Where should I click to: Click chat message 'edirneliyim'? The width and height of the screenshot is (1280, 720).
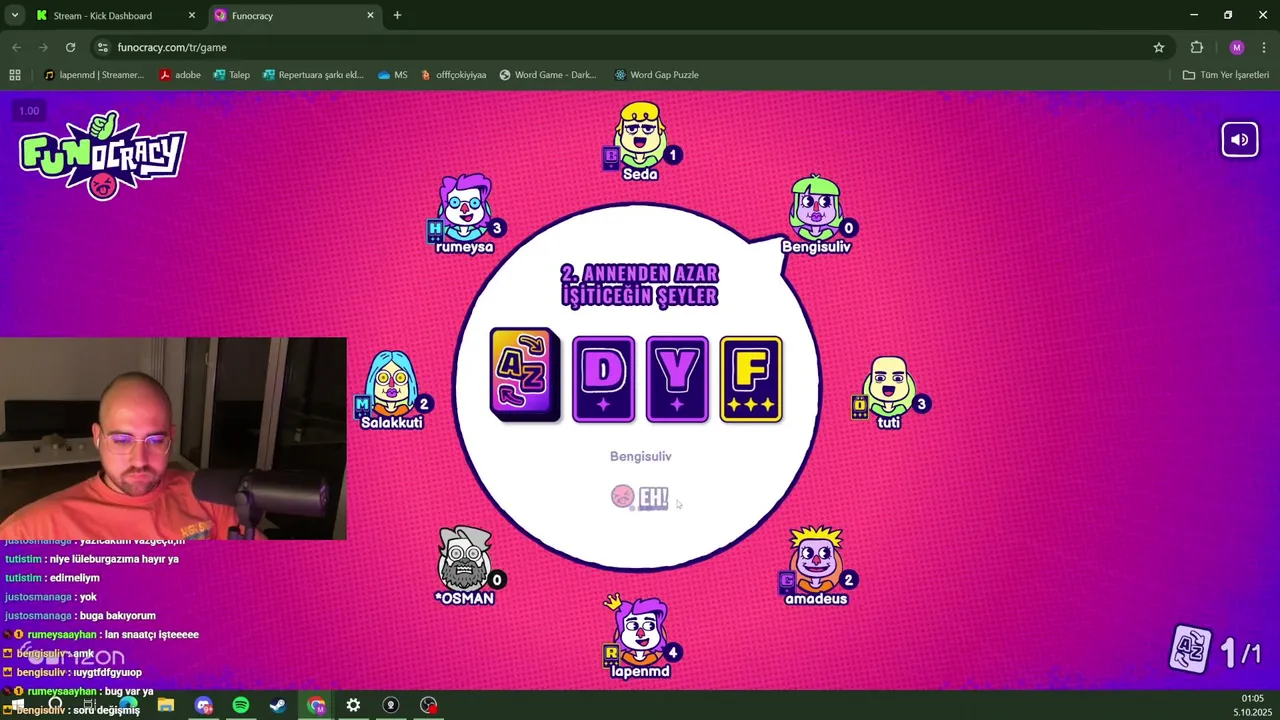[74, 578]
